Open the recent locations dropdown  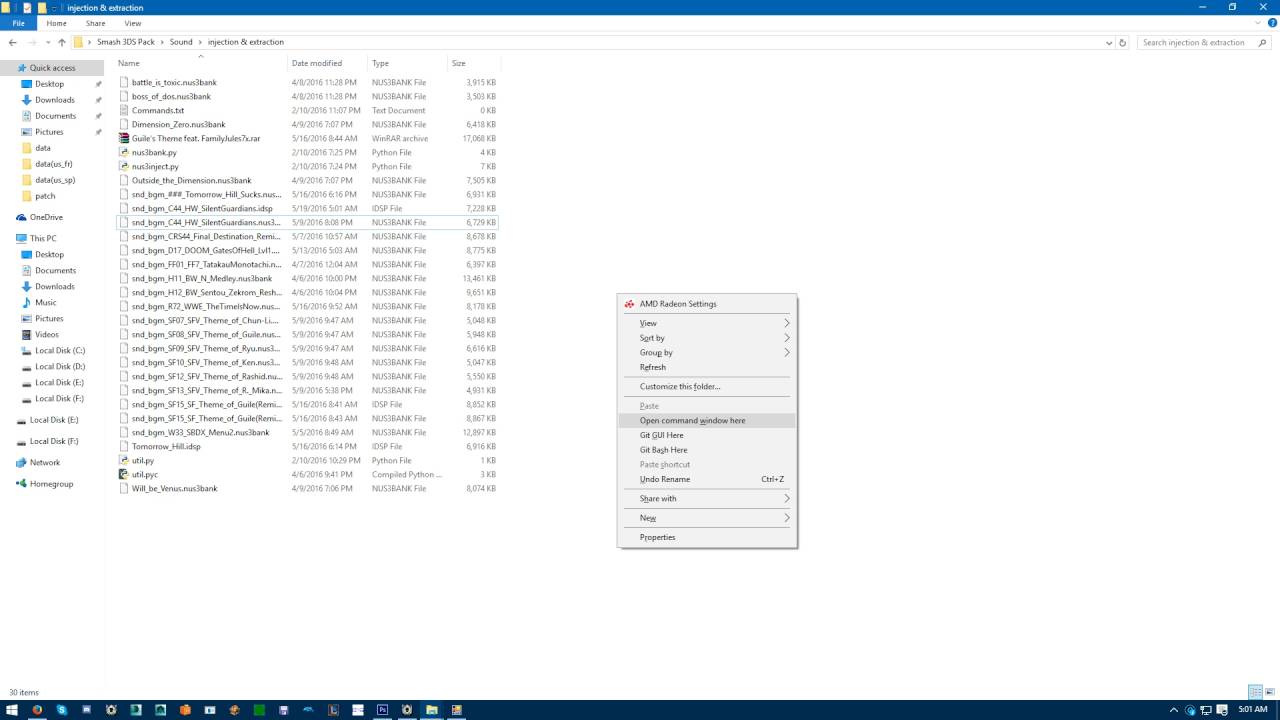(47, 43)
